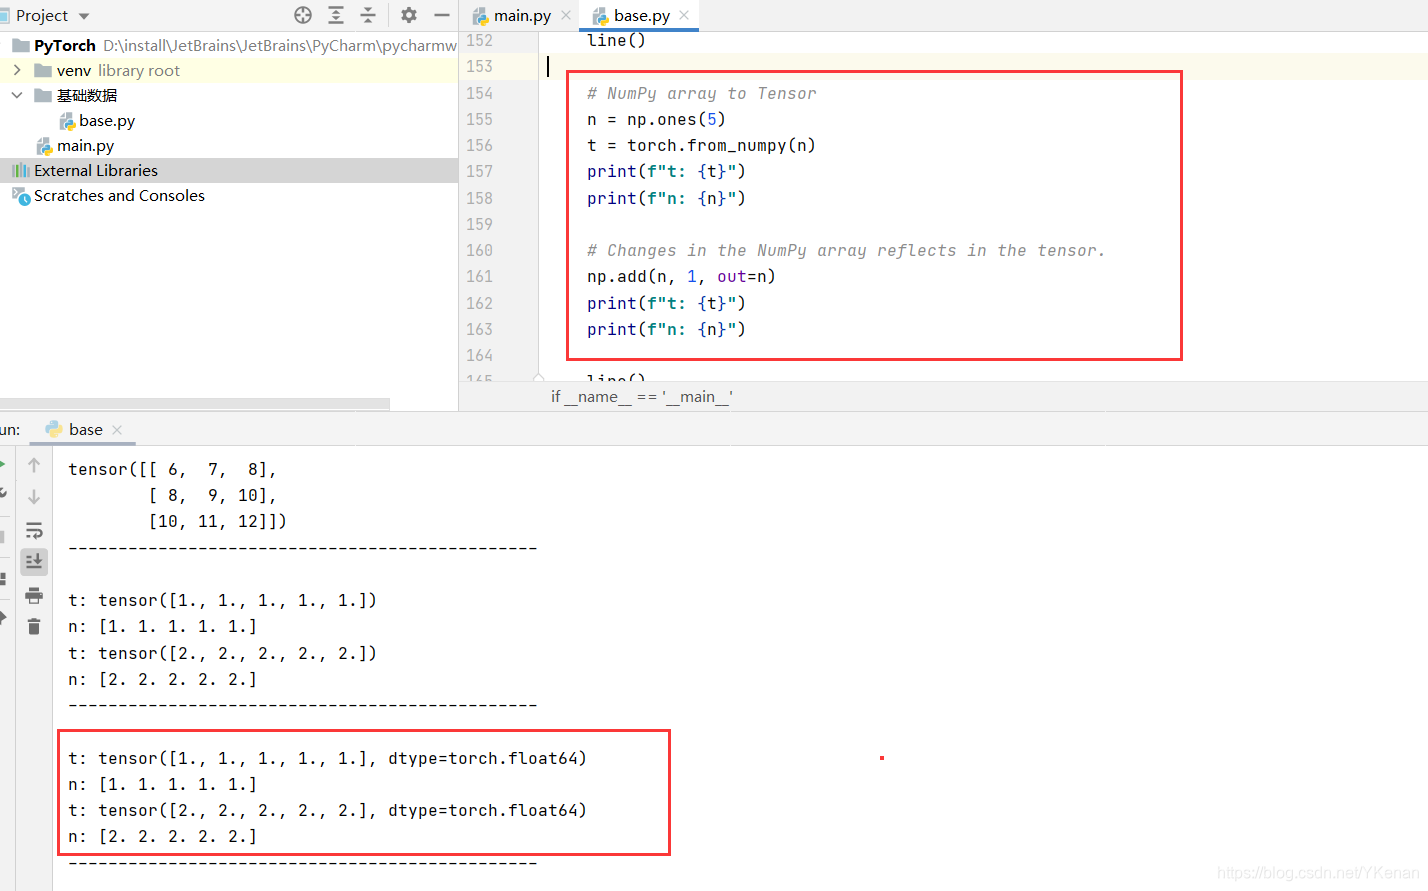1428x891 pixels.
Task: Click the External Libraries icon
Action: (x=21, y=171)
